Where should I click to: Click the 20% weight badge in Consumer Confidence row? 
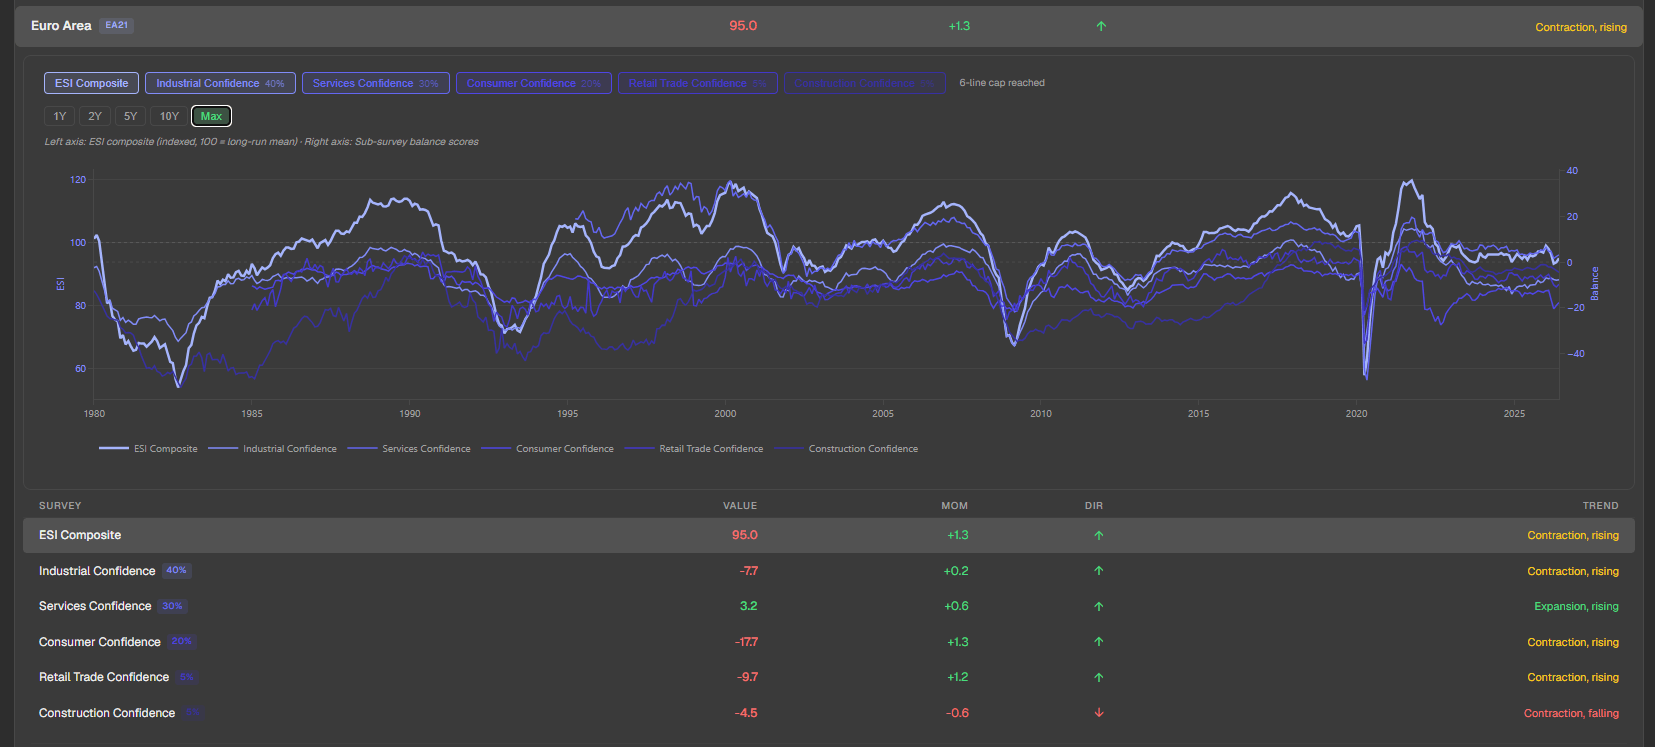click(x=181, y=642)
